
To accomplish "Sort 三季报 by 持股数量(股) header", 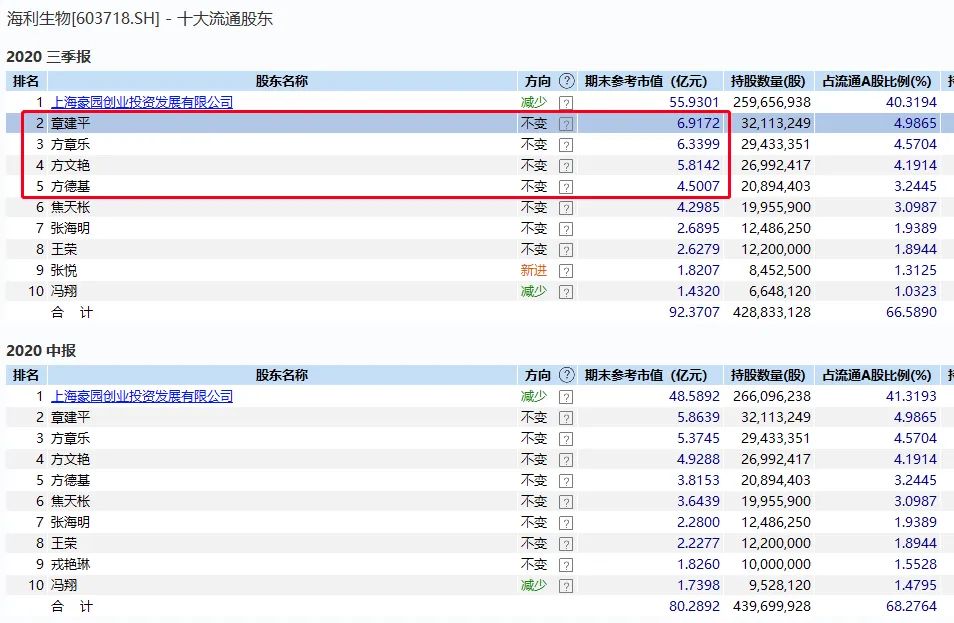I will tap(768, 81).
